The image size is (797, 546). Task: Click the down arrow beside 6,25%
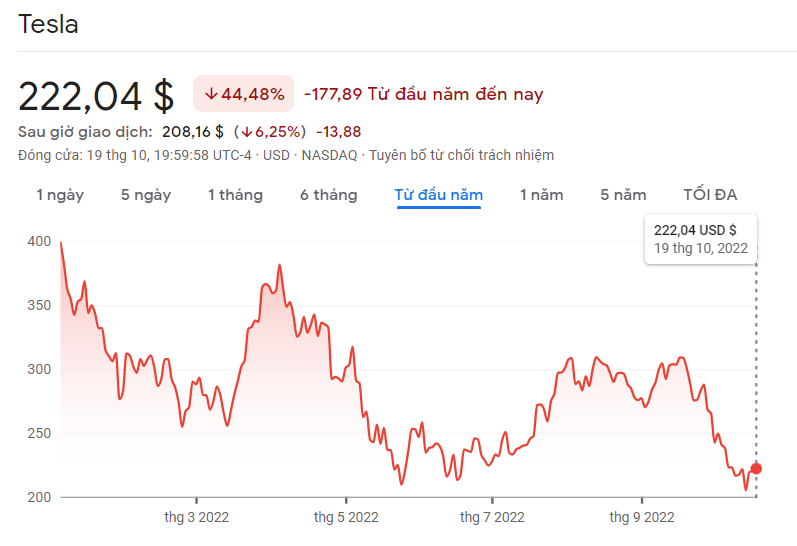(246, 132)
